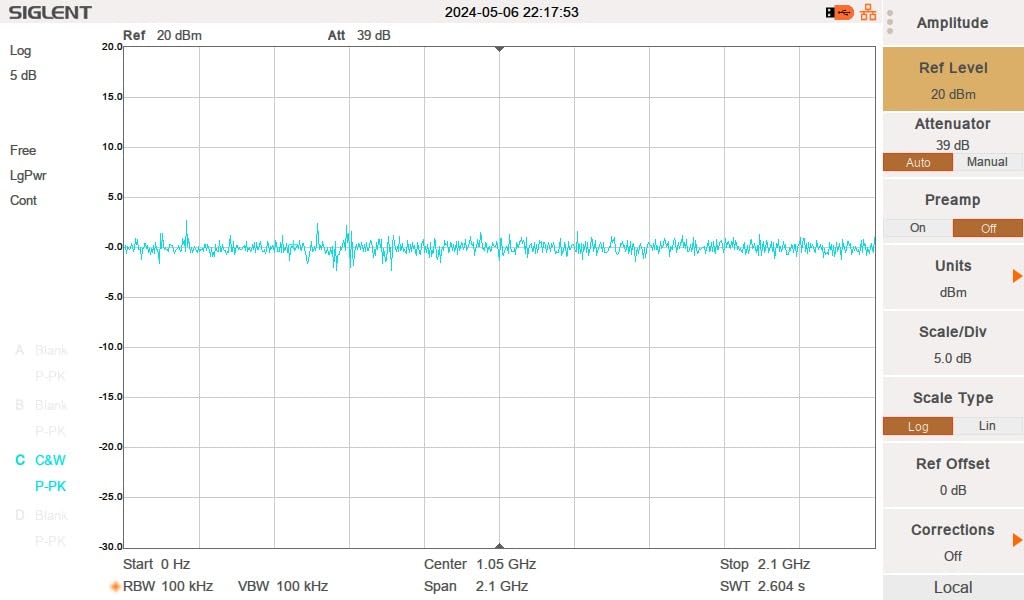Click the orange marker beside RBW
Viewport: 1024px width, 600px height.
(115, 586)
